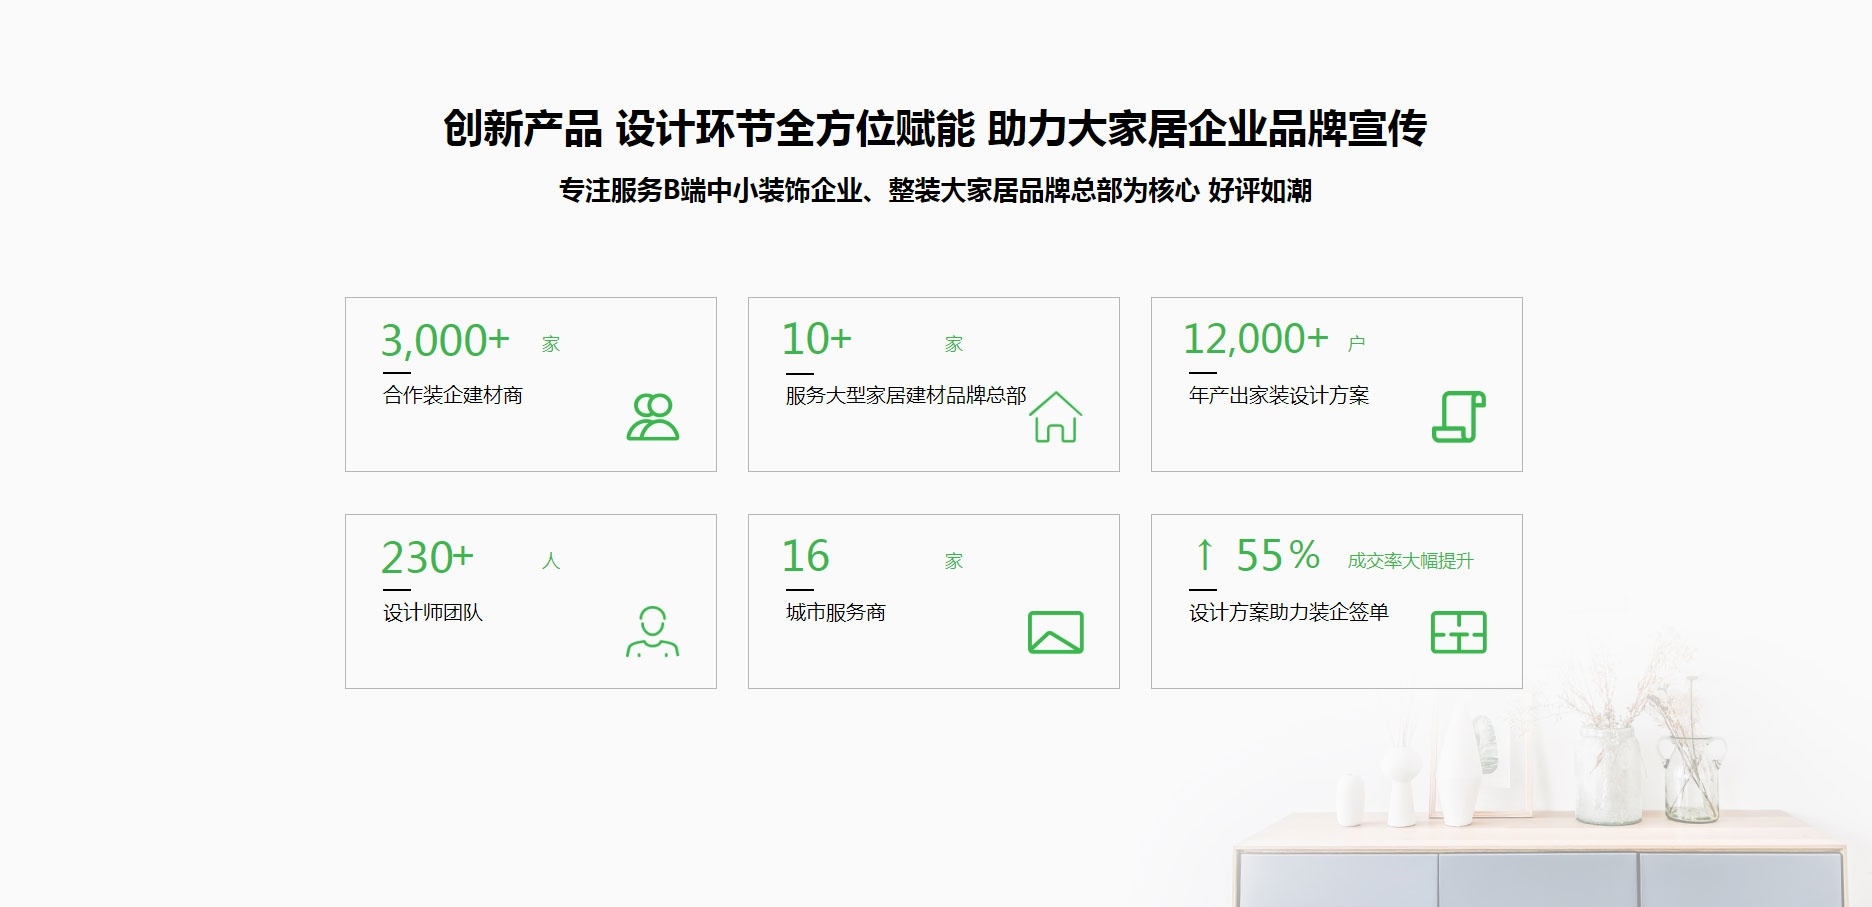Click the up arrow beside 55%
The image size is (1872, 907).
click(1205, 554)
